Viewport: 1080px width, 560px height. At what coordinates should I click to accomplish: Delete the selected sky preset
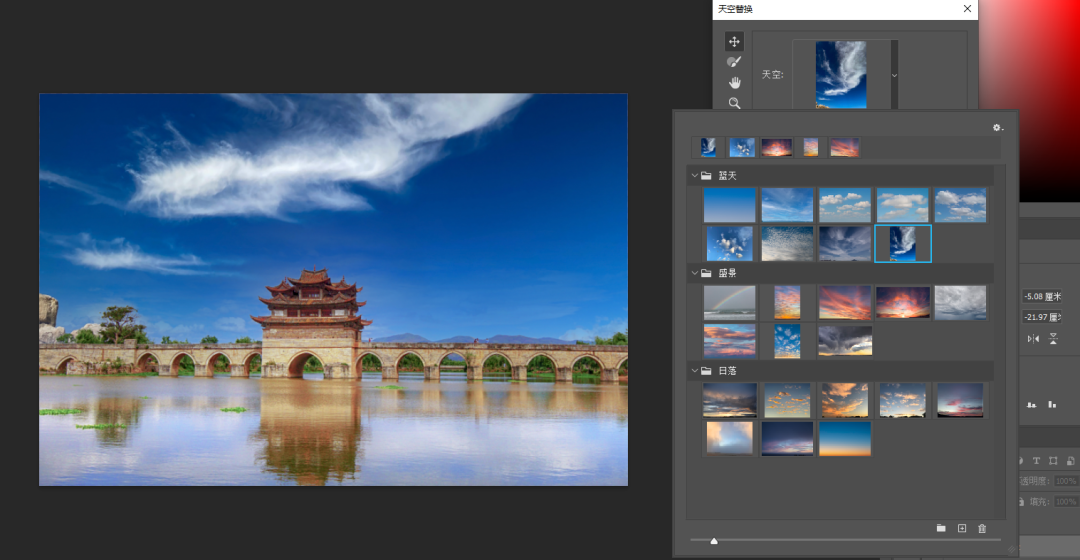[982, 528]
